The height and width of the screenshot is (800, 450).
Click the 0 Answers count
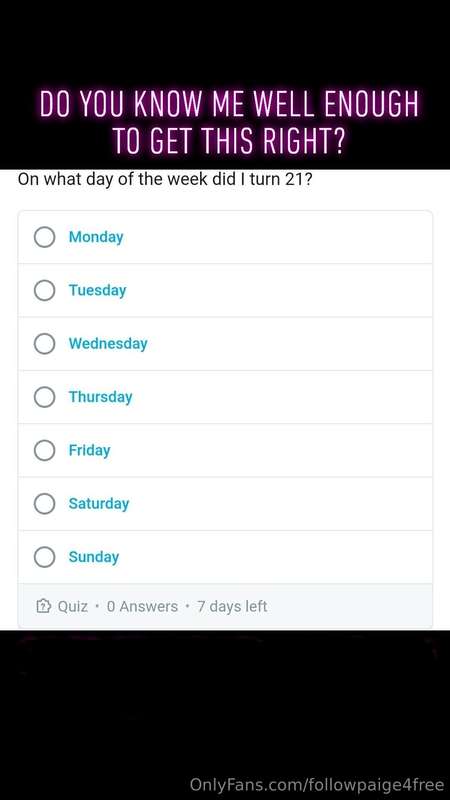(x=142, y=607)
